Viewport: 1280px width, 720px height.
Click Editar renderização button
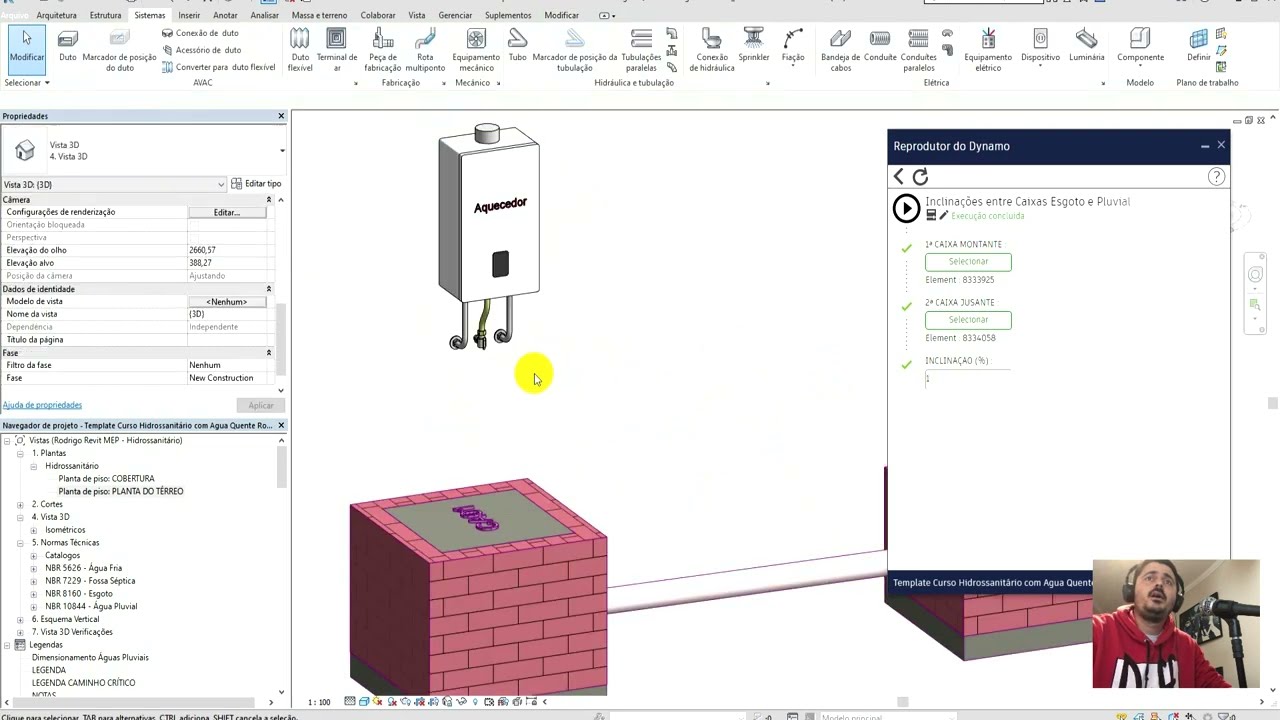(227, 212)
